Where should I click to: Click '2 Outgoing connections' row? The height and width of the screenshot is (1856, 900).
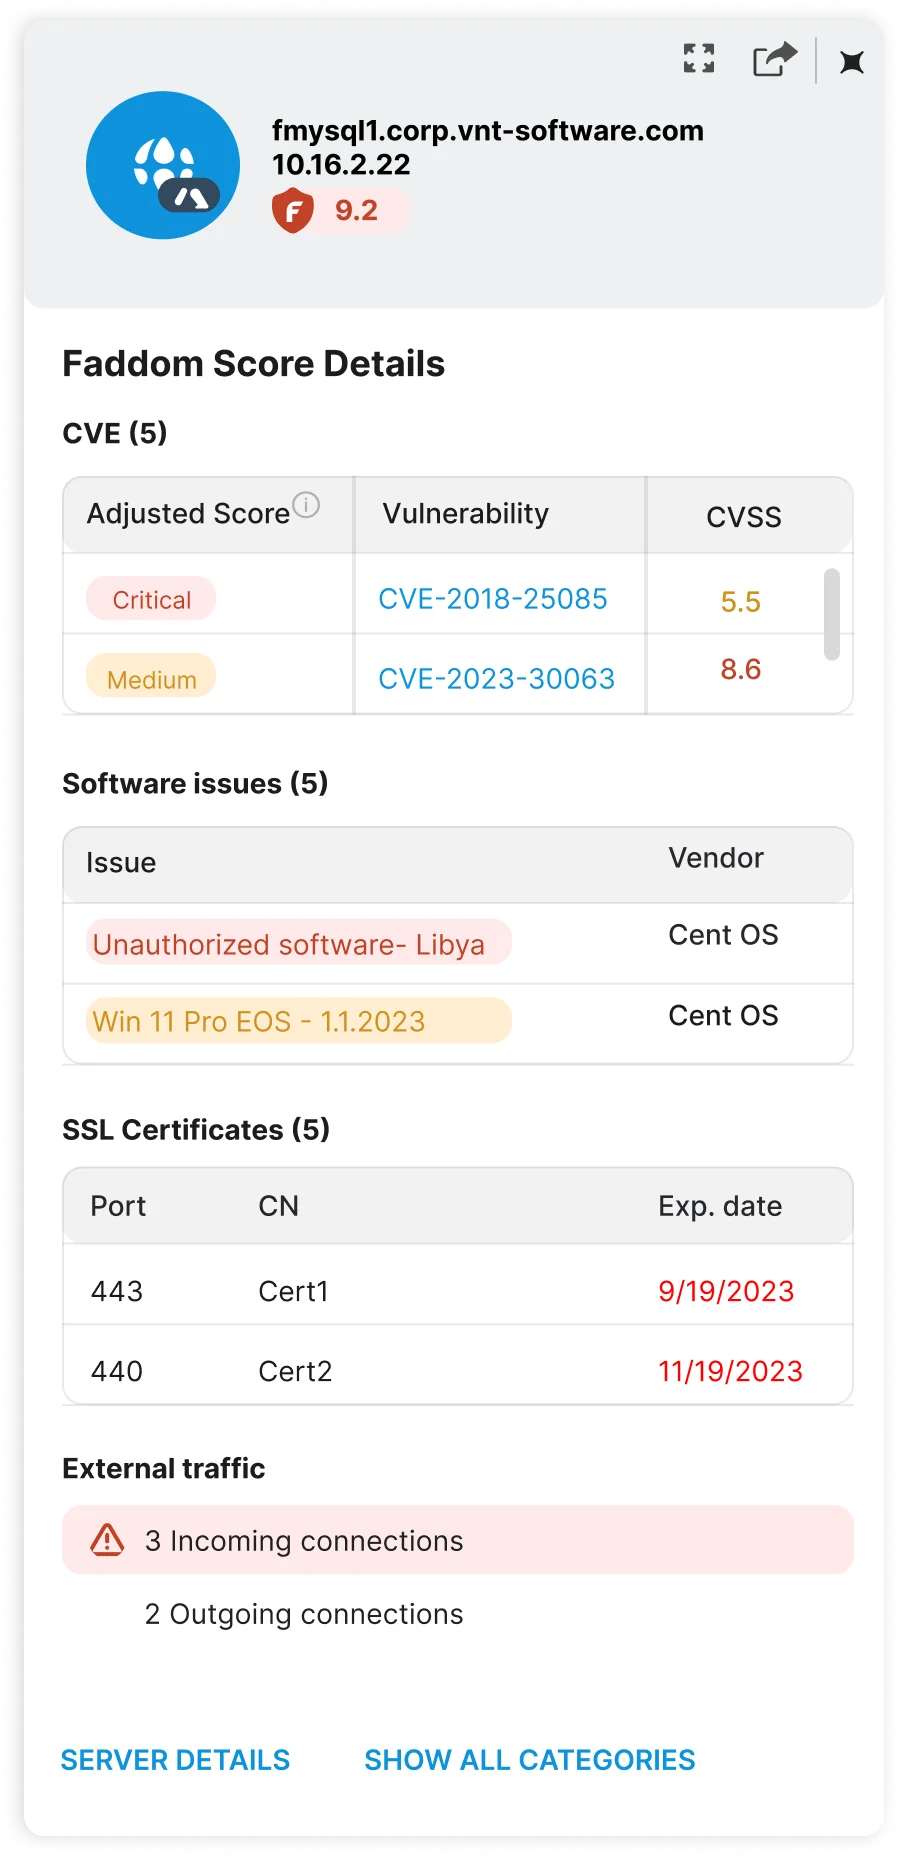(x=304, y=1614)
